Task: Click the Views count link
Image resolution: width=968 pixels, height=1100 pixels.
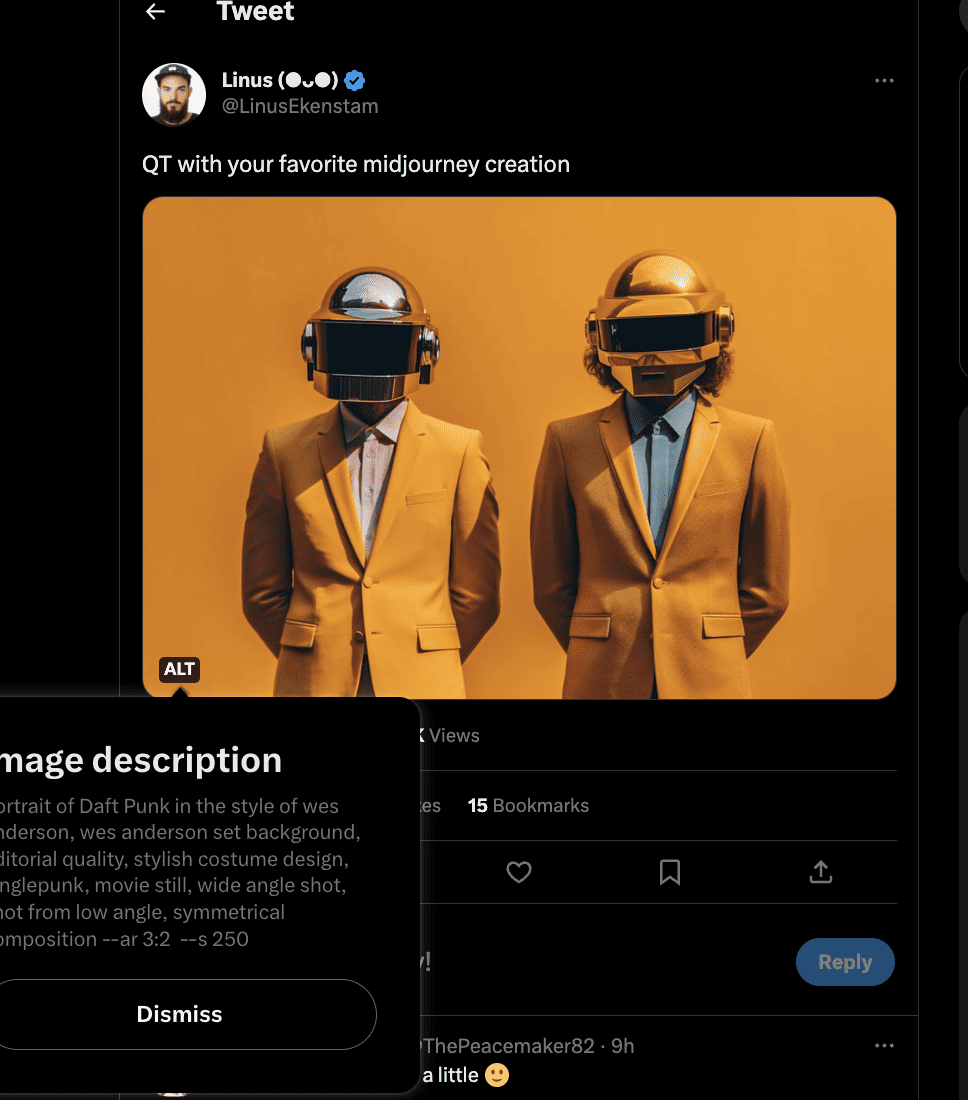Action: pos(450,735)
